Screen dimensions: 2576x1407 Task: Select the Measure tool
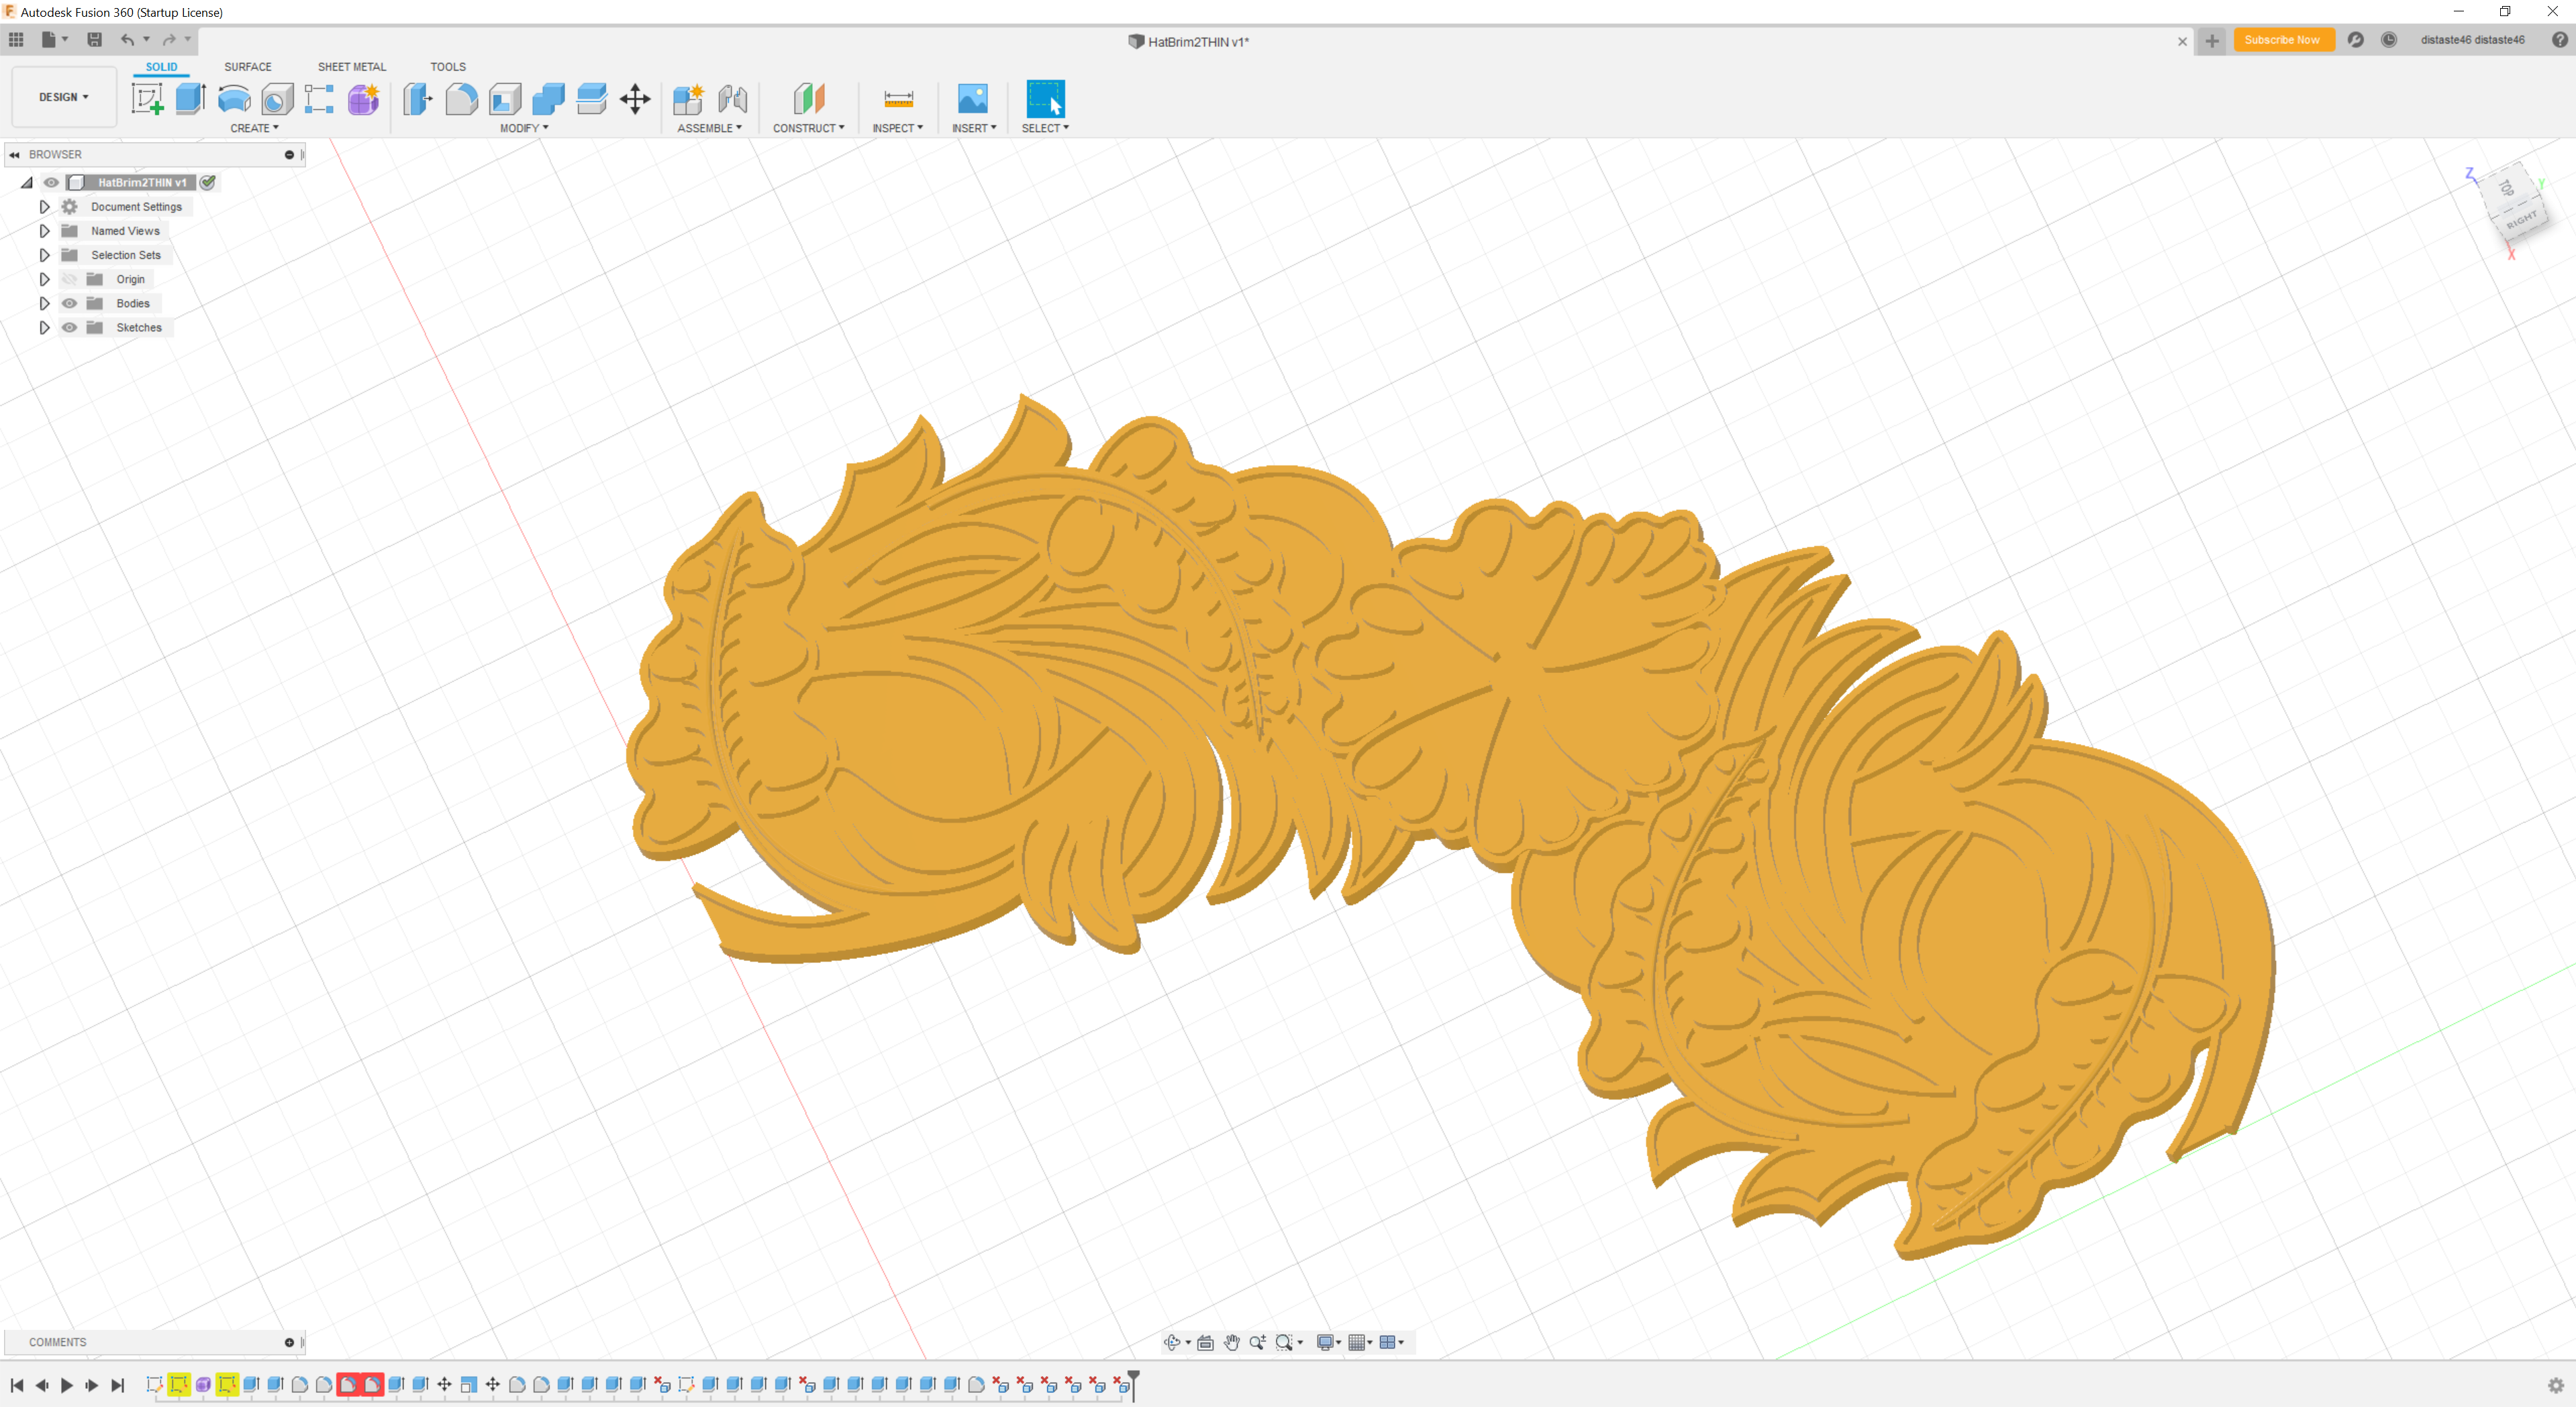click(x=898, y=99)
